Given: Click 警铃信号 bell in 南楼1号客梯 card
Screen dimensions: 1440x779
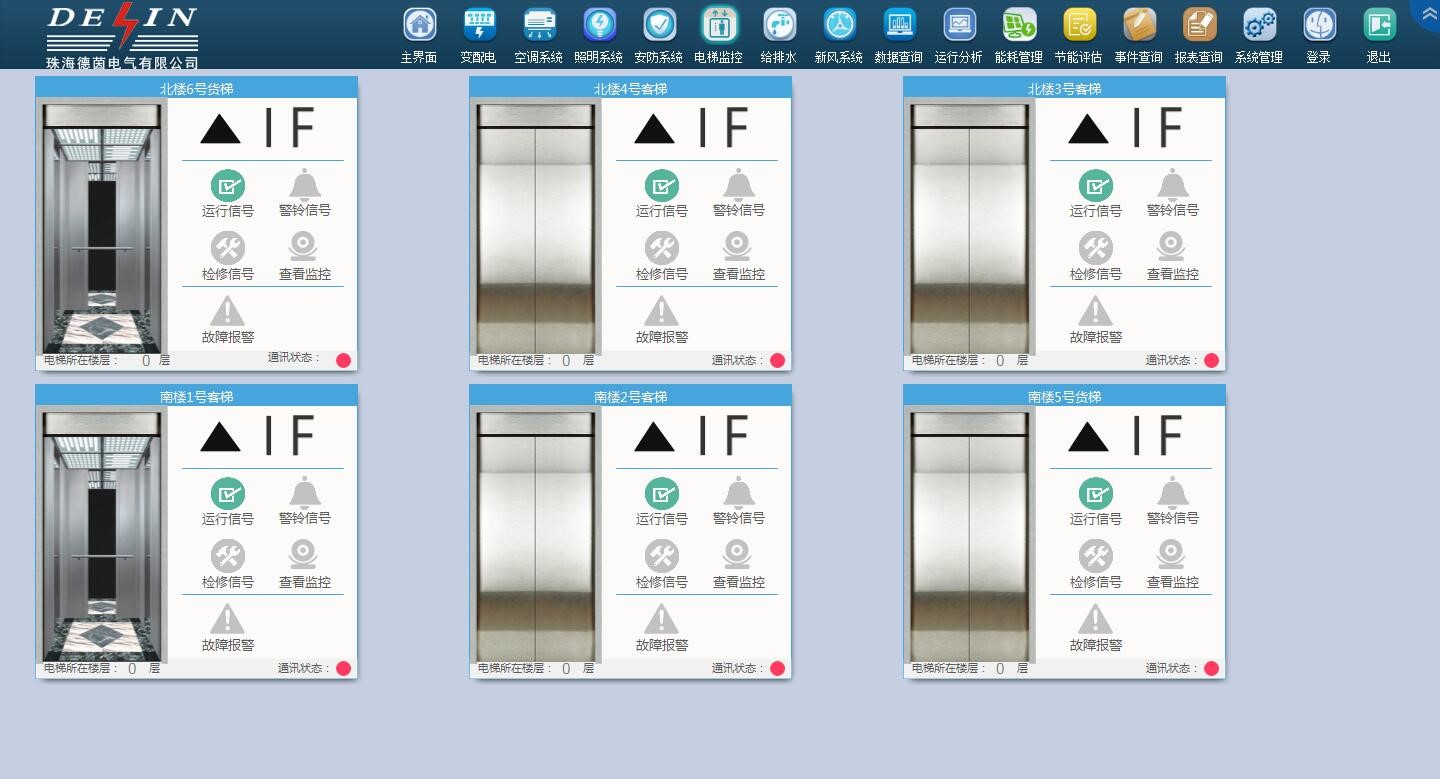Looking at the screenshot, I should (x=305, y=493).
